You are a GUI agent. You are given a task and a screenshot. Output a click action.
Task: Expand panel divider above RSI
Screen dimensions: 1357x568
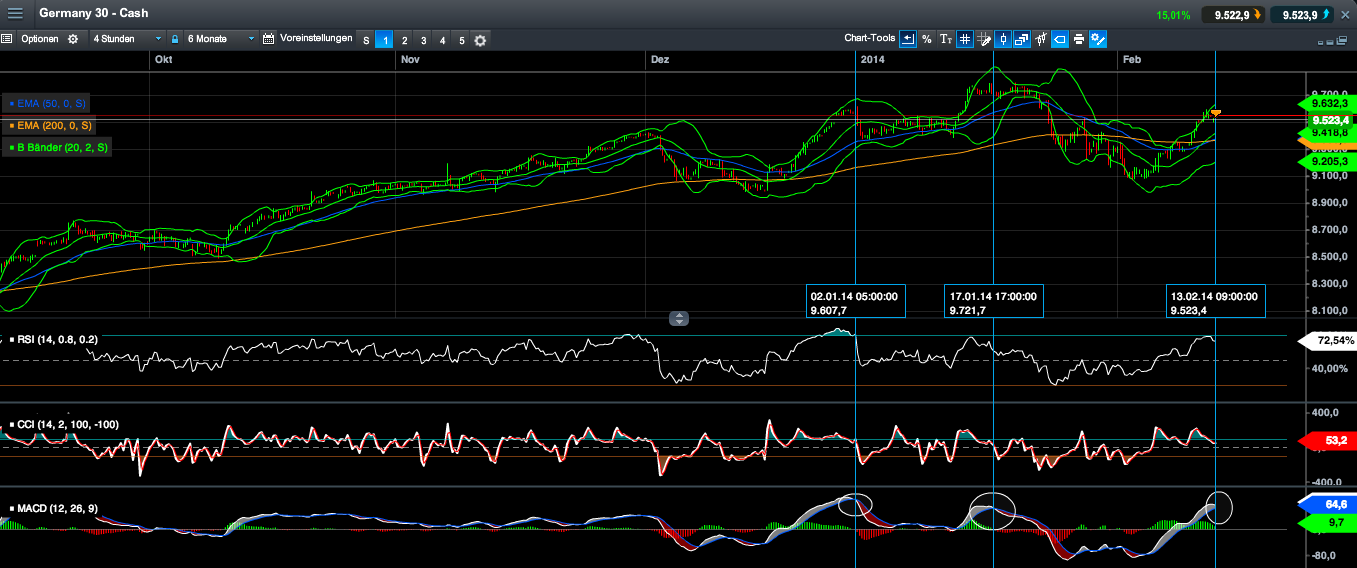click(679, 319)
